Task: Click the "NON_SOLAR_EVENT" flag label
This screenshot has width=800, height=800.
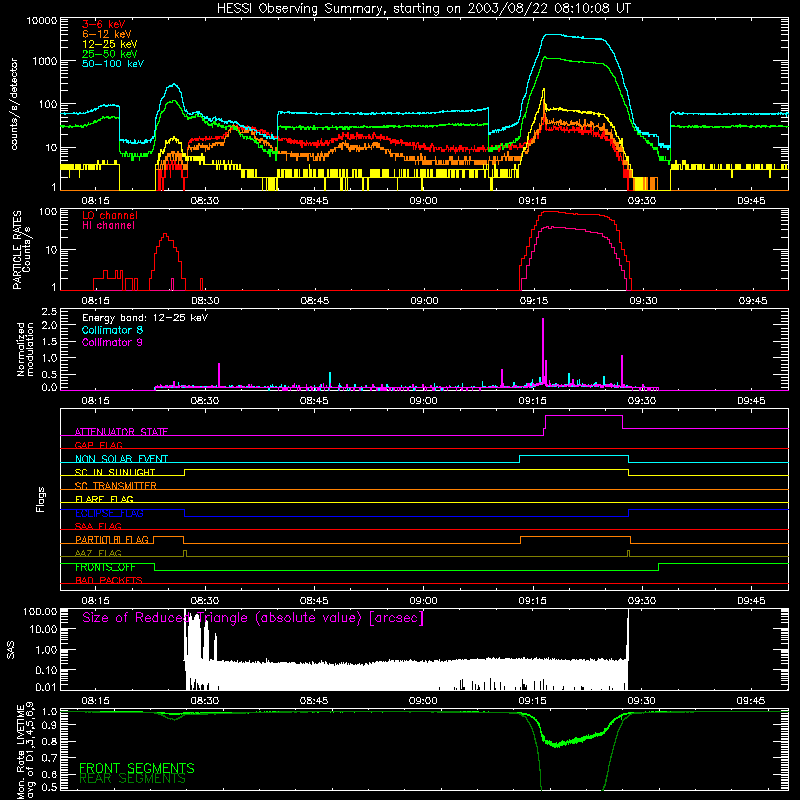Action: pyautogui.click(x=121, y=459)
